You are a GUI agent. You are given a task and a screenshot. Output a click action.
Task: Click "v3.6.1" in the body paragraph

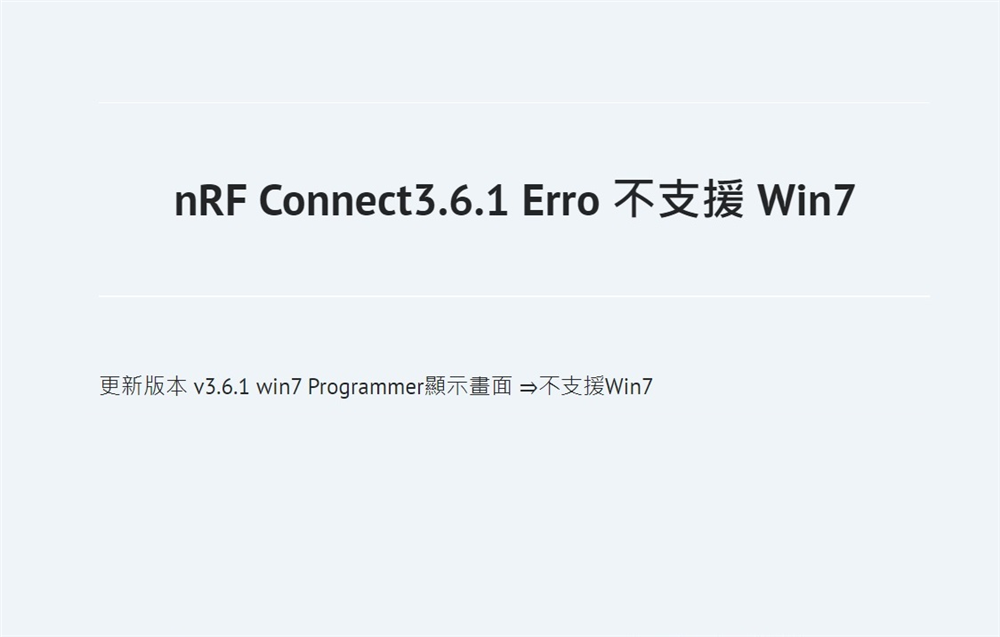[221, 386]
